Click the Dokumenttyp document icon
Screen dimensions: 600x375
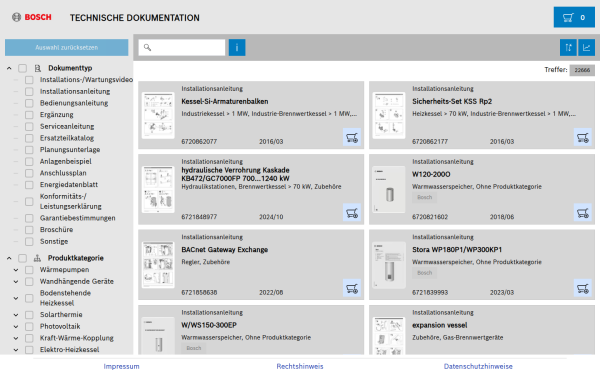point(38,68)
